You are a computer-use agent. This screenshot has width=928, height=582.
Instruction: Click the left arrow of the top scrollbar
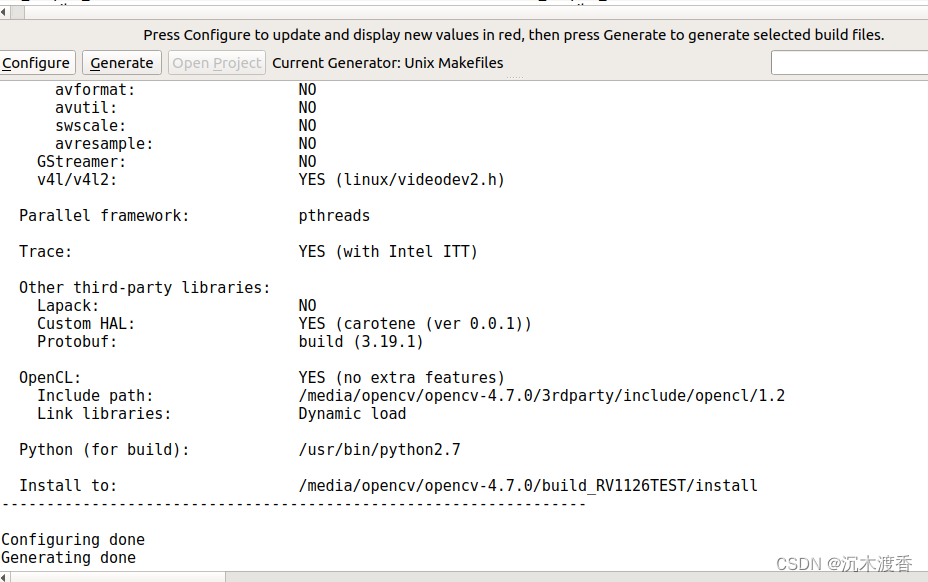(x=5, y=12)
